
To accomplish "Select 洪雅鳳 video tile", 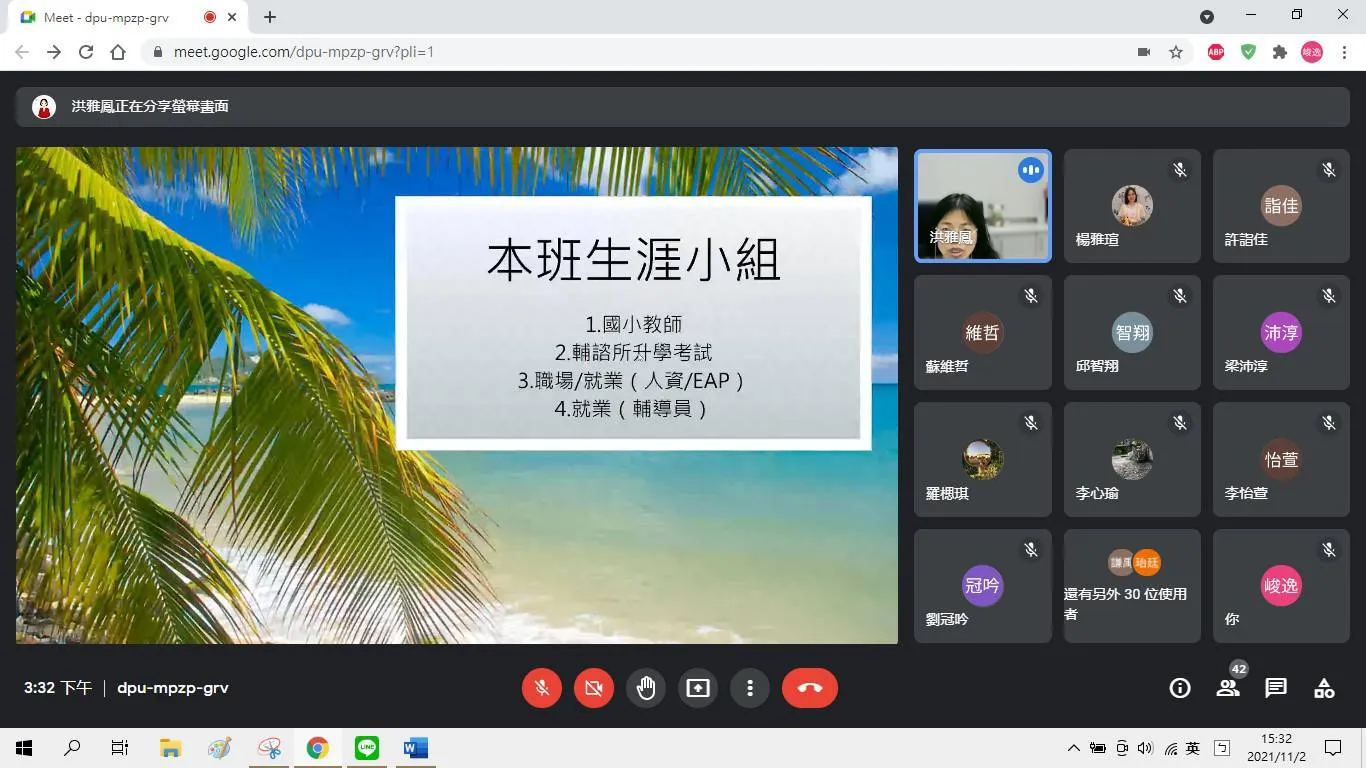I will pos(983,206).
